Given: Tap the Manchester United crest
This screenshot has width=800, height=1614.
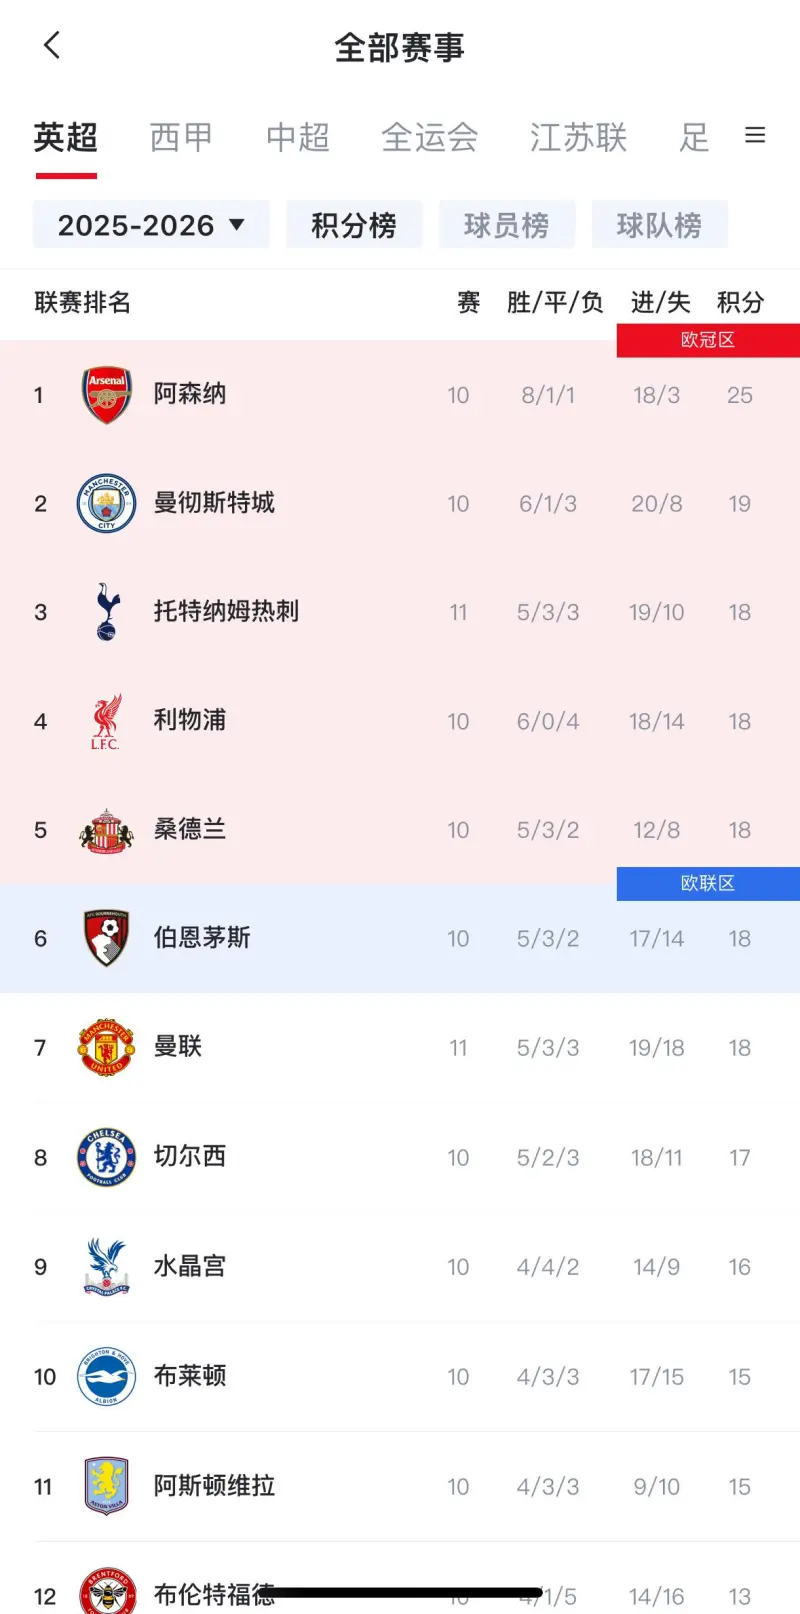Looking at the screenshot, I should pos(106,1047).
